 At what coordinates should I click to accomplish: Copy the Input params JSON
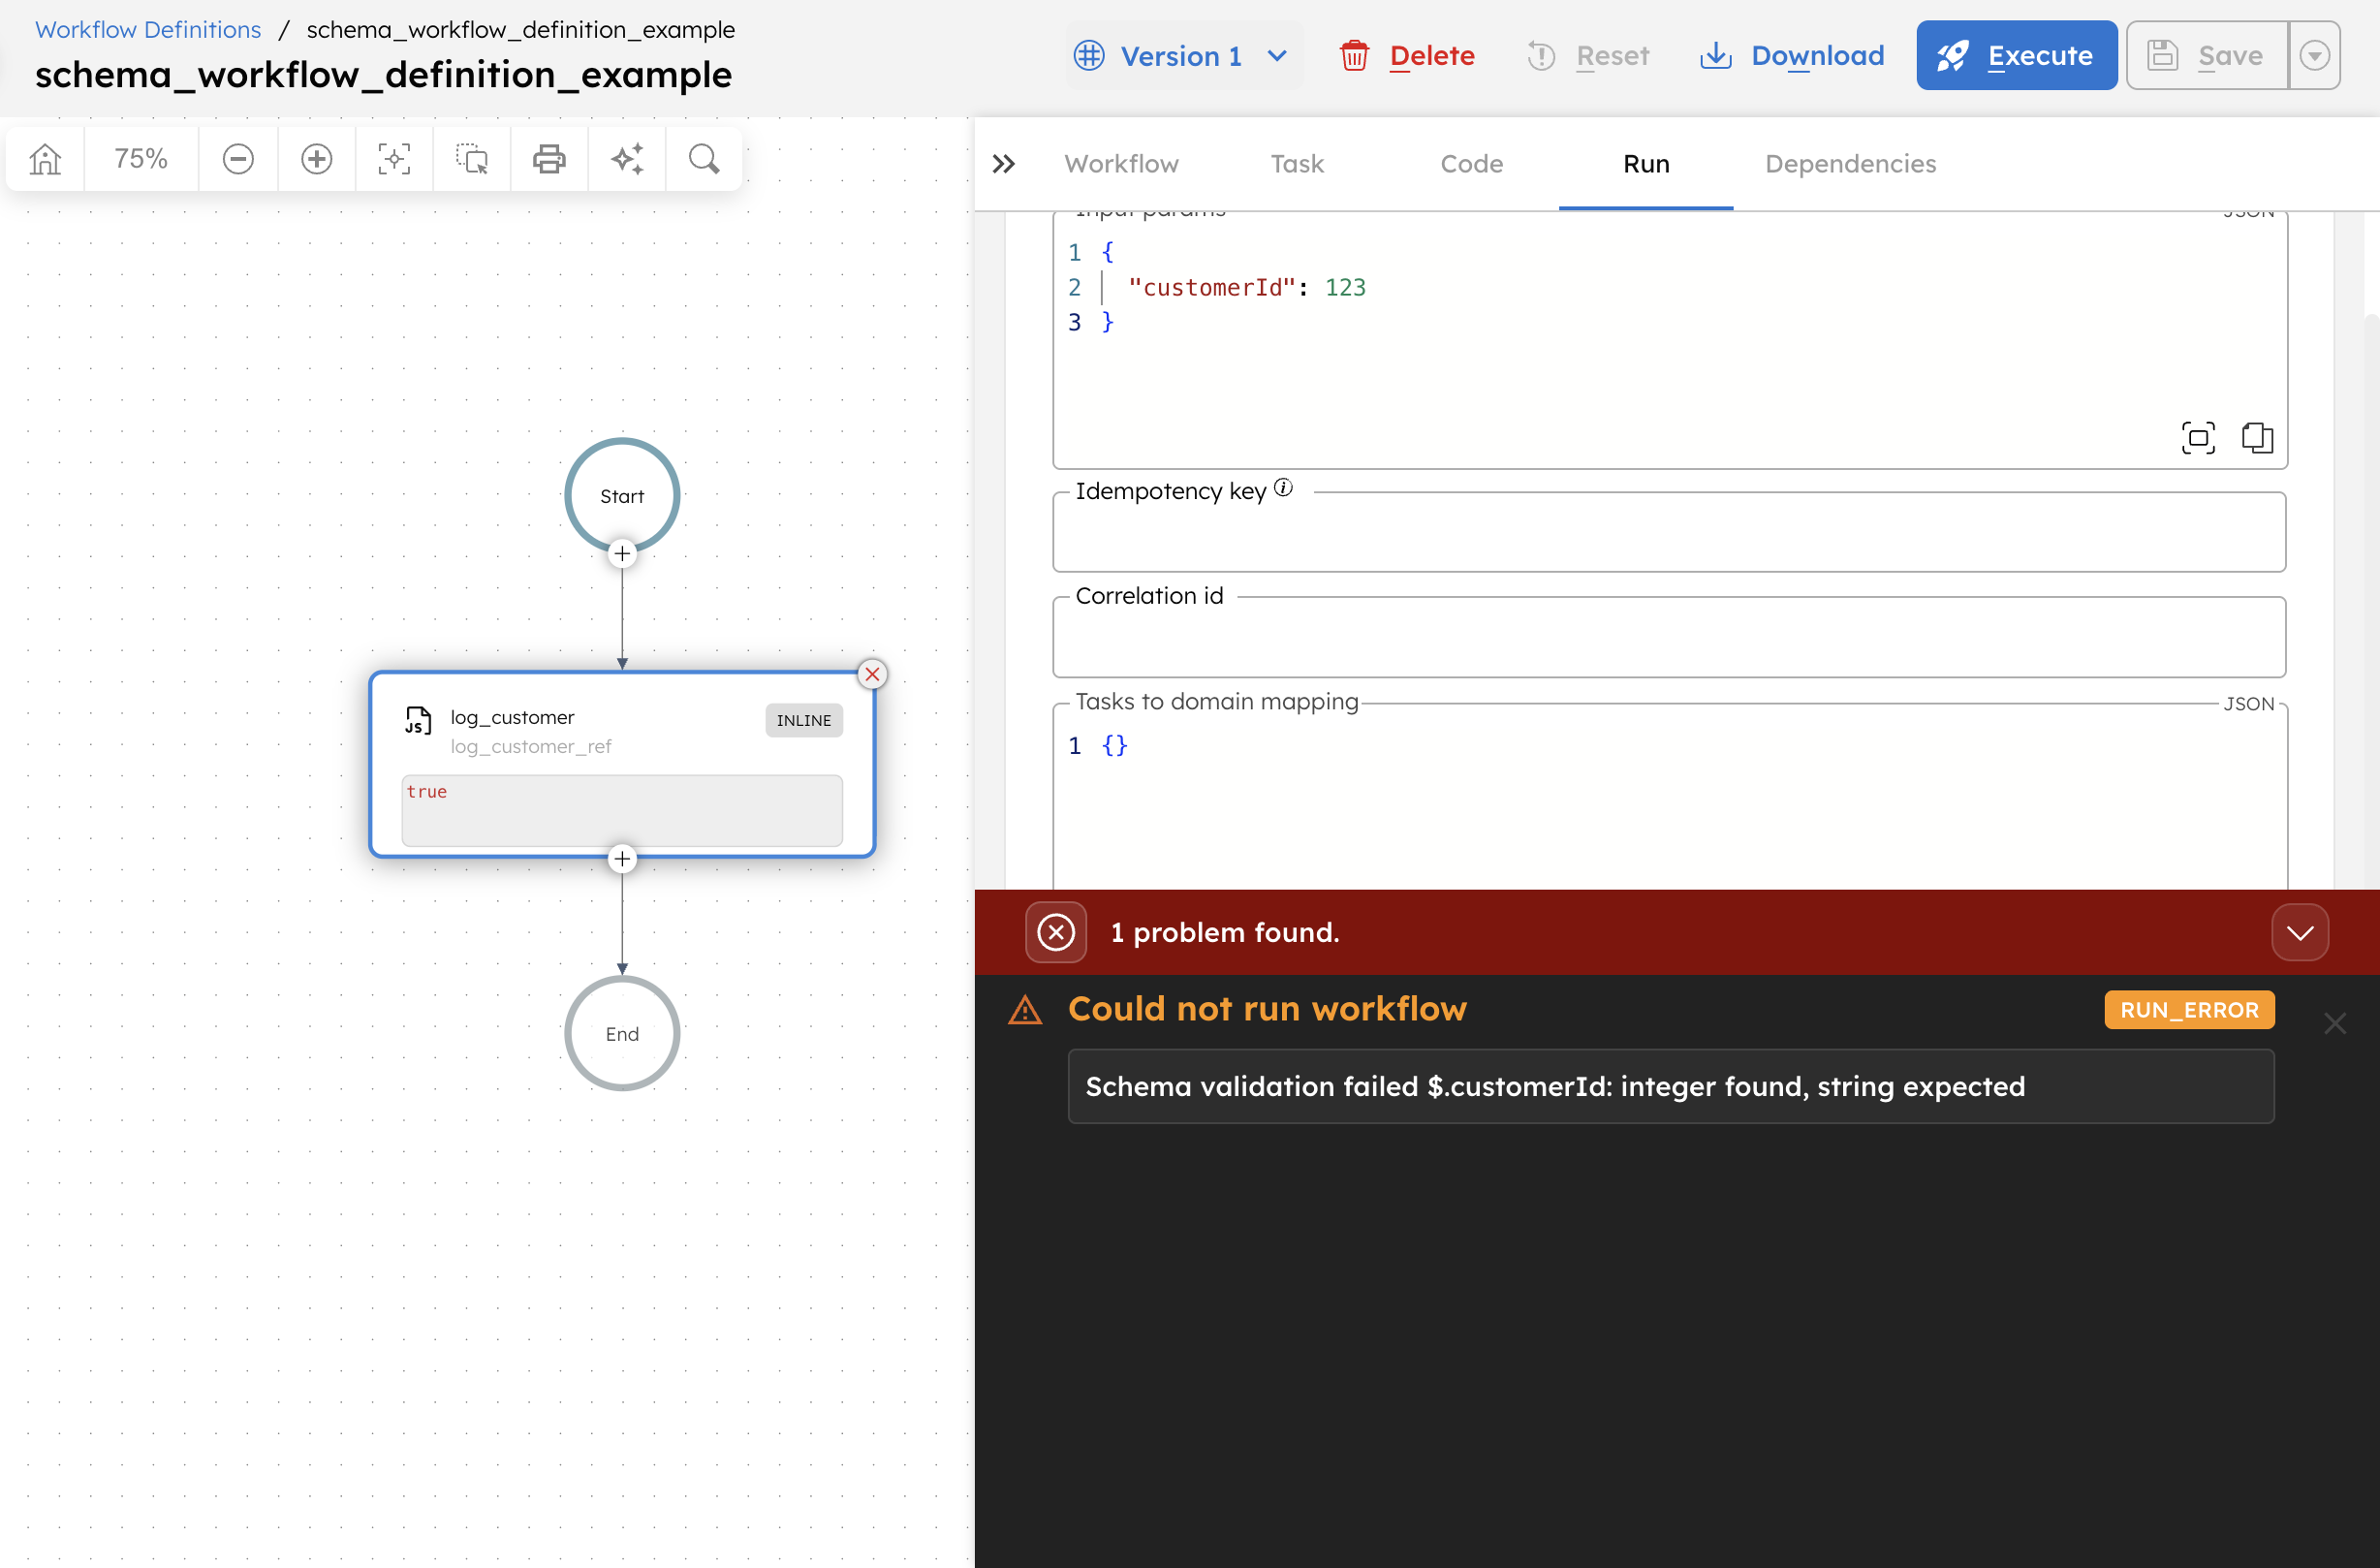point(2258,437)
